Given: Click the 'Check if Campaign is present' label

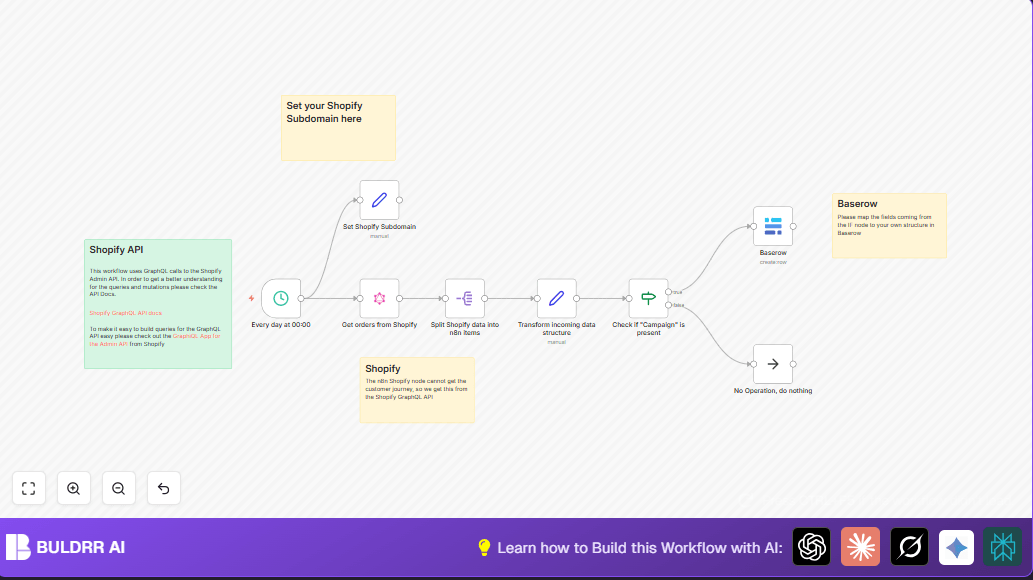Looking at the screenshot, I should click(x=648, y=329).
